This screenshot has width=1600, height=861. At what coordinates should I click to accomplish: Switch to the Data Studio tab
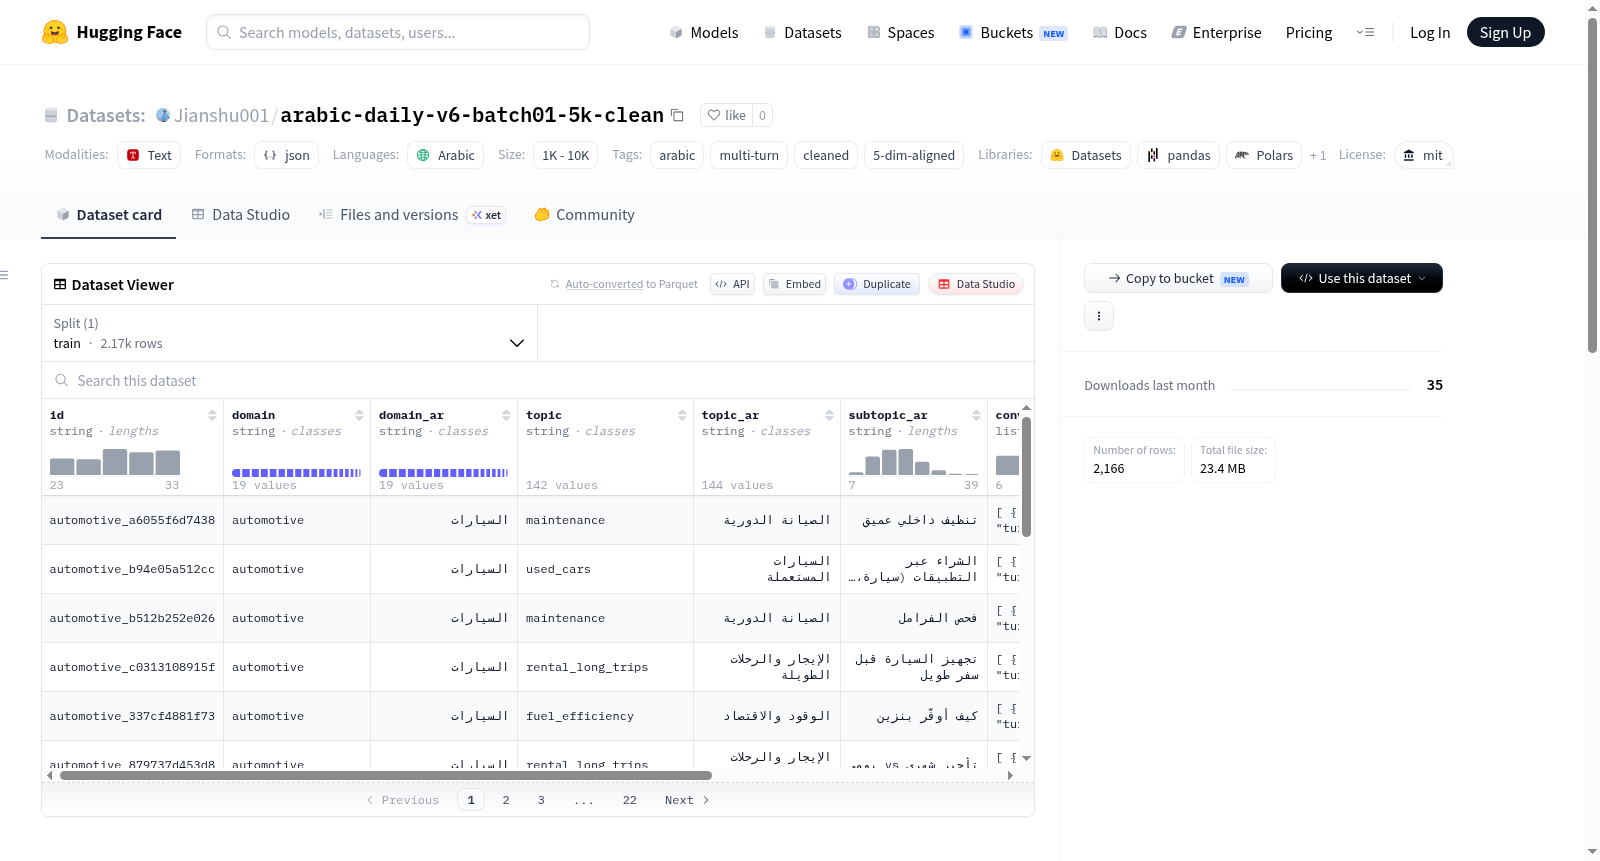pos(241,215)
